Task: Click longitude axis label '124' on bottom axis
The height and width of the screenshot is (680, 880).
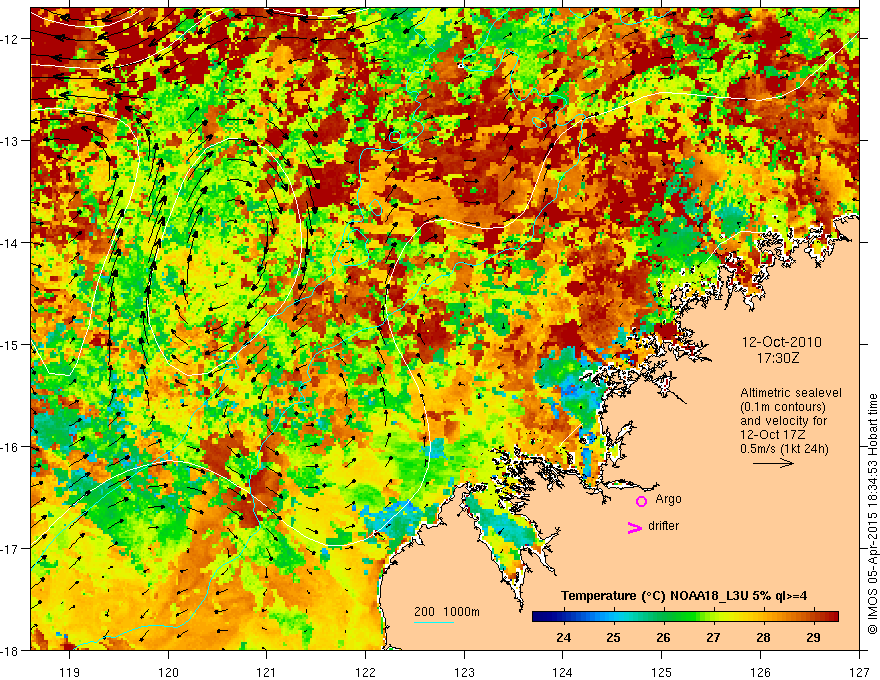Action: [x=563, y=672]
